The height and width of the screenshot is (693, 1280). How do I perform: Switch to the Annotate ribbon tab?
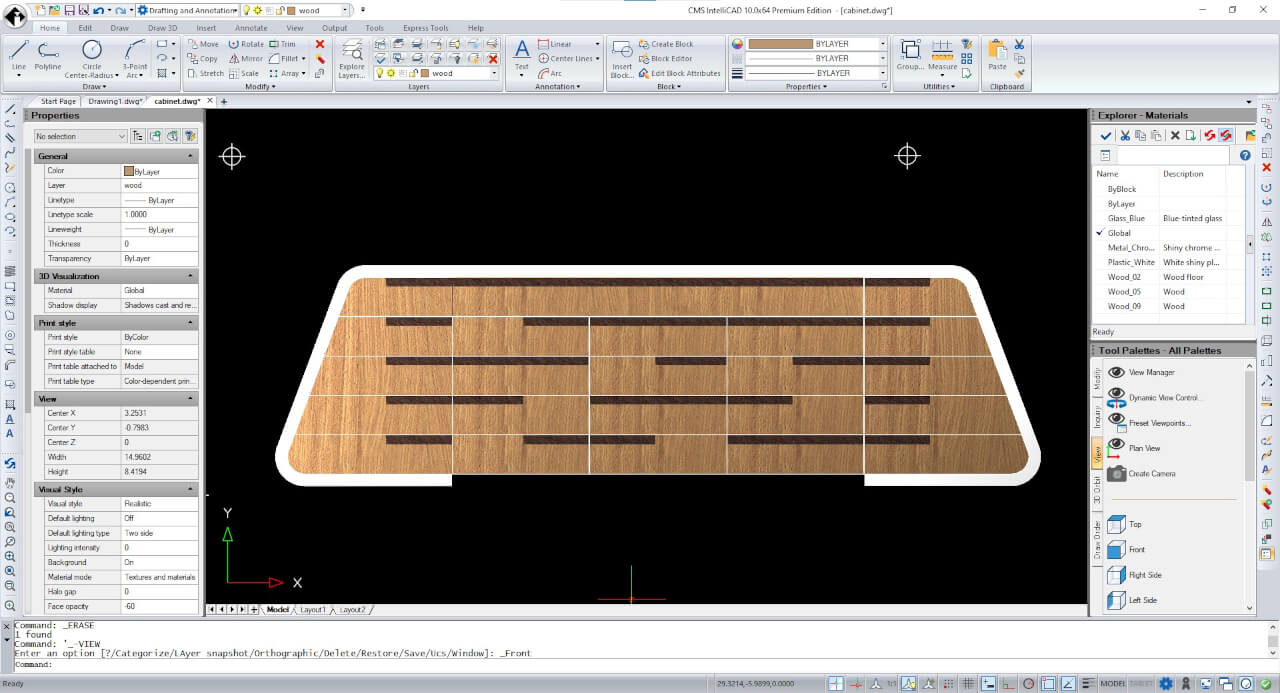[x=251, y=28]
